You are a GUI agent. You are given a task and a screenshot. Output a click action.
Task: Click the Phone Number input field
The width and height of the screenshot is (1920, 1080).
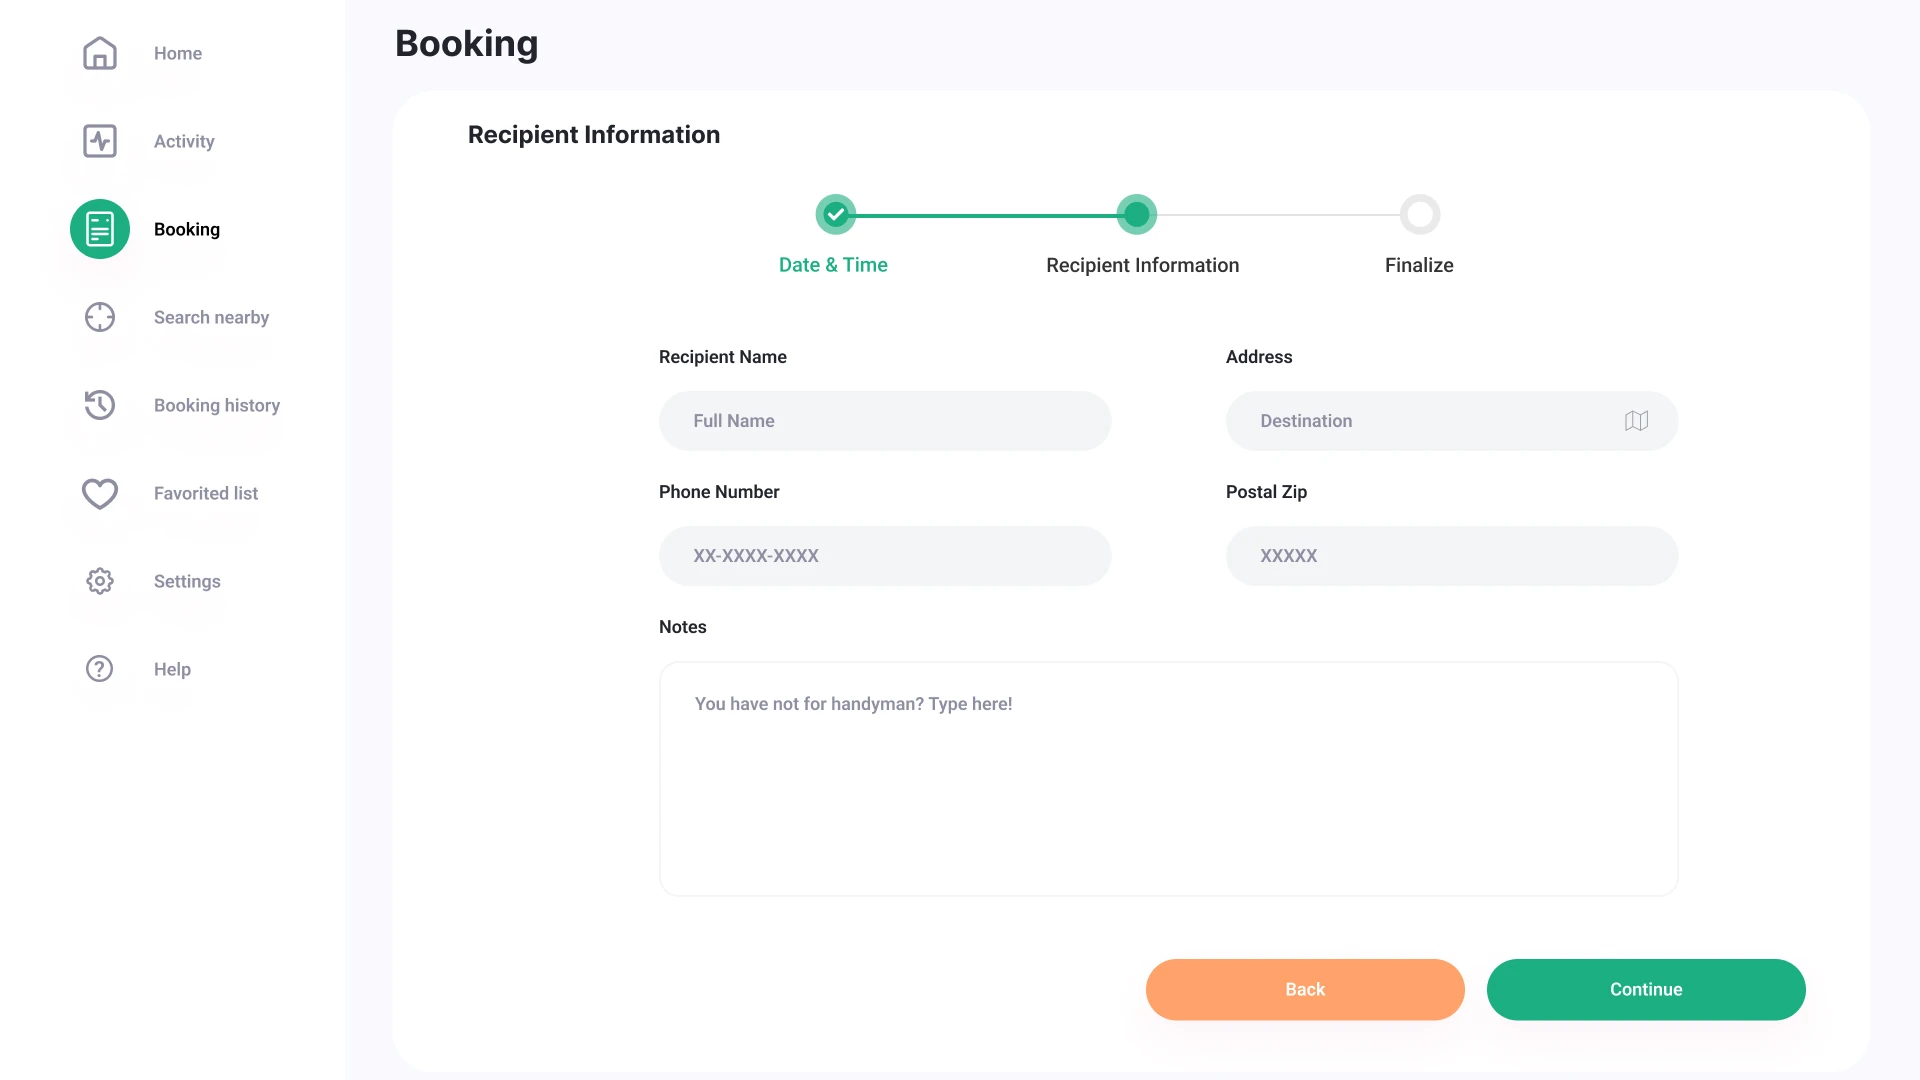click(x=884, y=556)
